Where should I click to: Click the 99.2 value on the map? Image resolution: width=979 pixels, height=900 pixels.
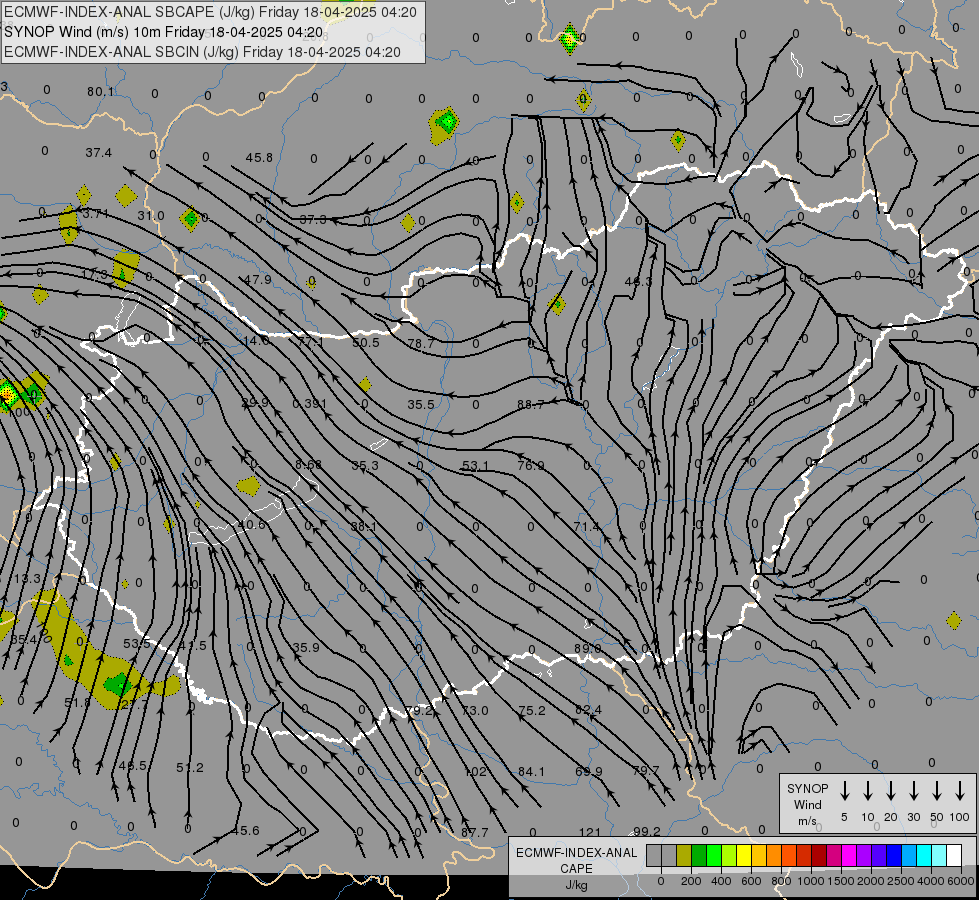(647, 832)
